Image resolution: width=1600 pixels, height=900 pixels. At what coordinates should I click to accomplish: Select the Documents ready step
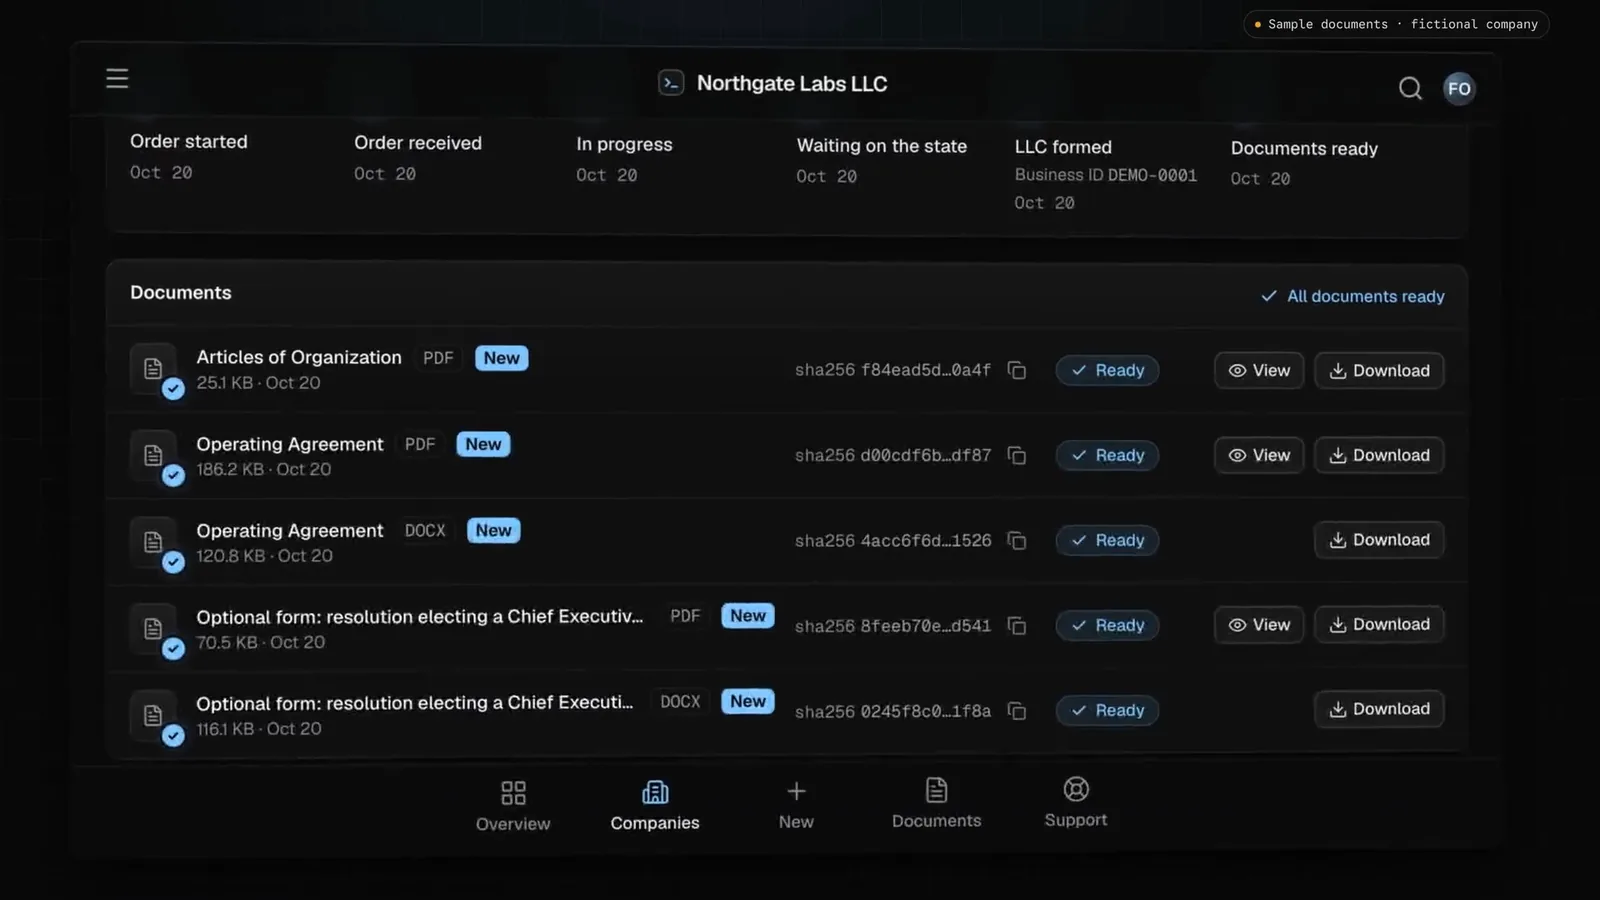click(1304, 148)
